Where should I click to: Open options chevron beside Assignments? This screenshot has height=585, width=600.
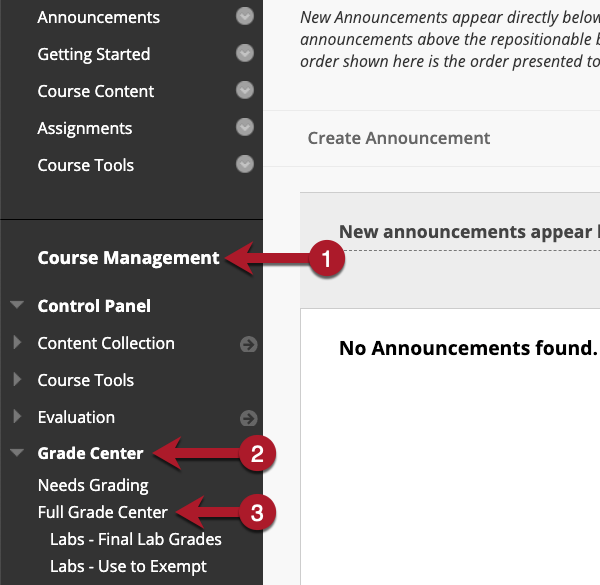pos(245,127)
